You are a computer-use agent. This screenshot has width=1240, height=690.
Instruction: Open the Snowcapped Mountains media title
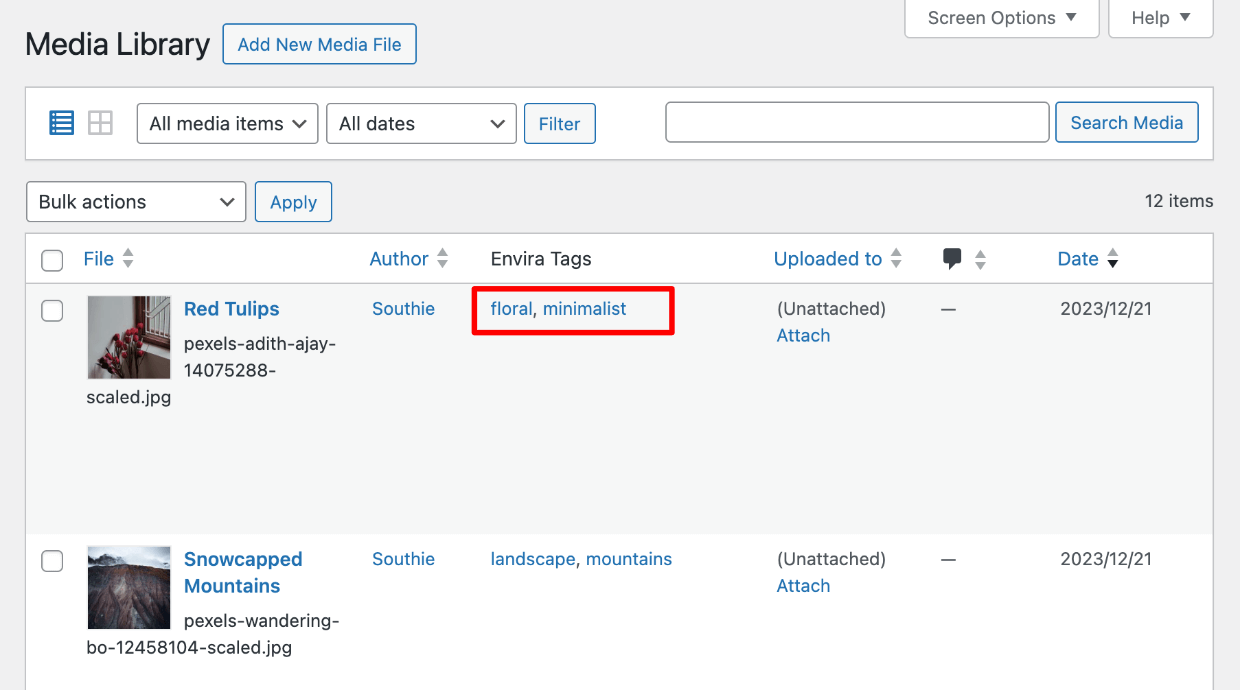tap(243, 572)
